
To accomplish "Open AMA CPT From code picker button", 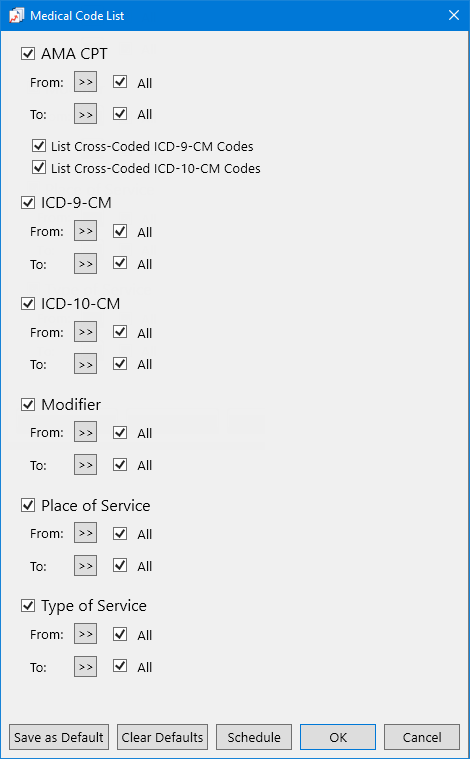I will coord(85,82).
